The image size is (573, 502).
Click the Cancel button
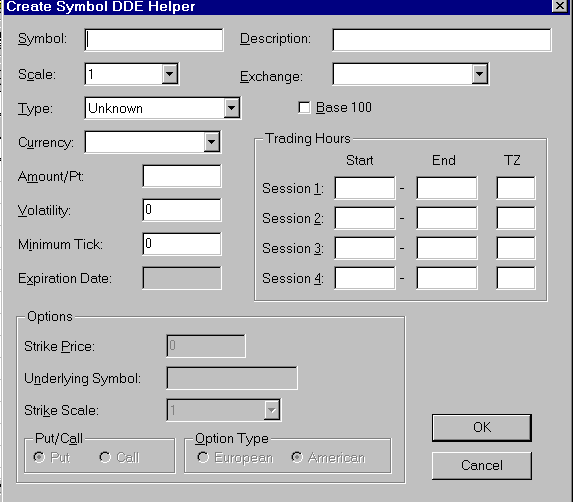pos(482,465)
